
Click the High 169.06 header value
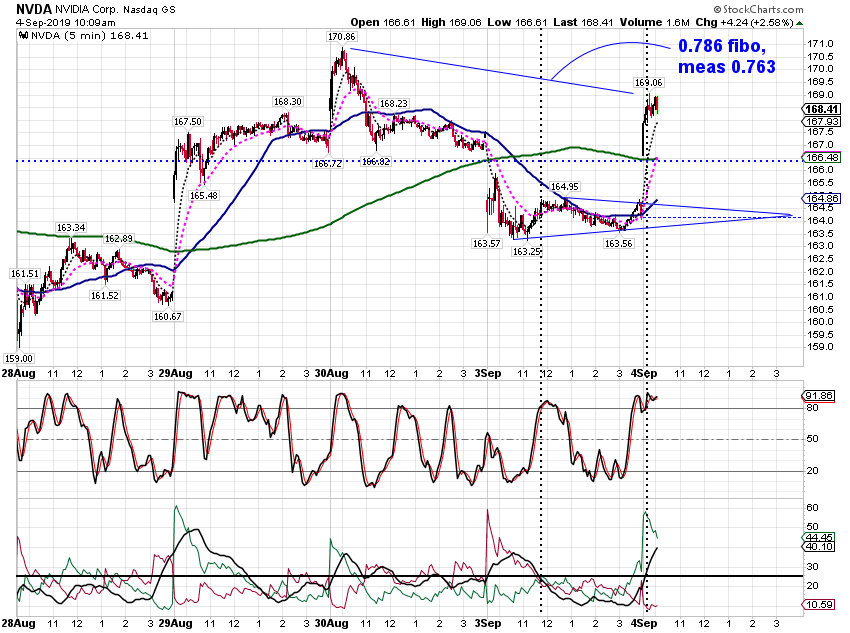[x=451, y=22]
